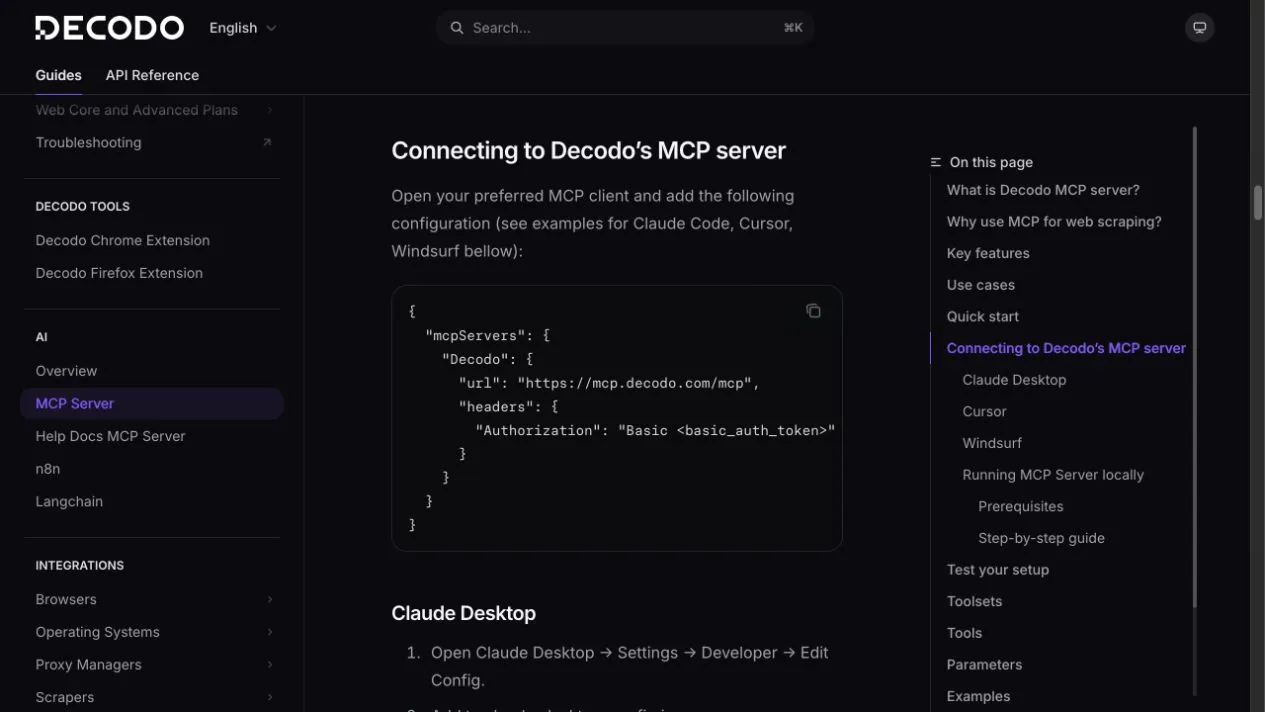
Task: Jump to Why use MCP for web scraping?
Action: point(1054,222)
